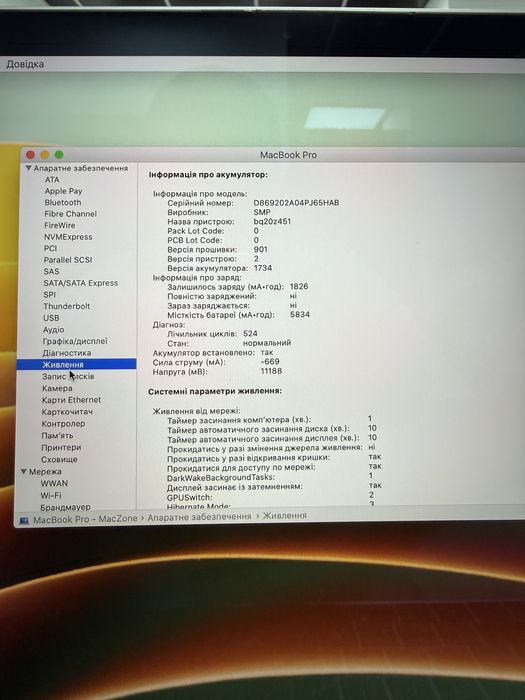
Task: Click the GPUSwitch row label
Action: click(x=190, y=497)
